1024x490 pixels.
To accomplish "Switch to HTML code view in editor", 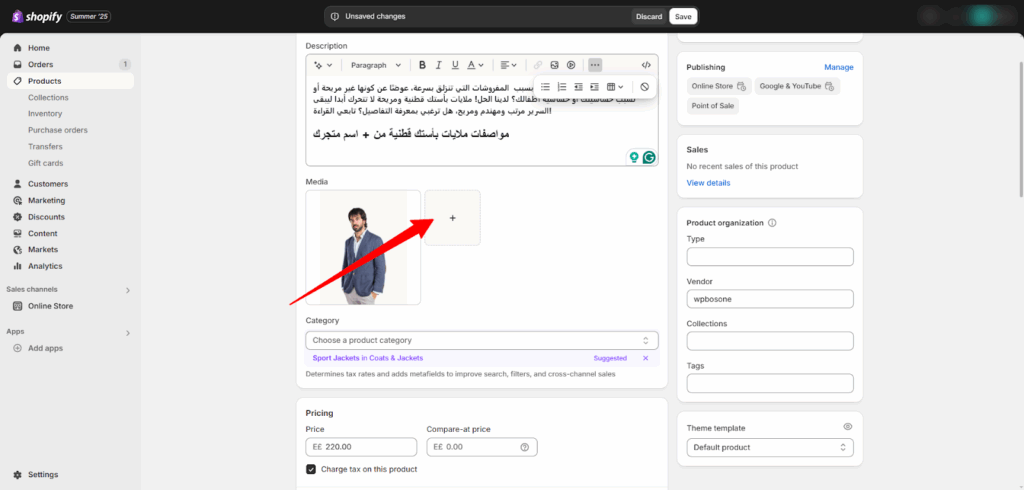I will click(x=646, y=65).
